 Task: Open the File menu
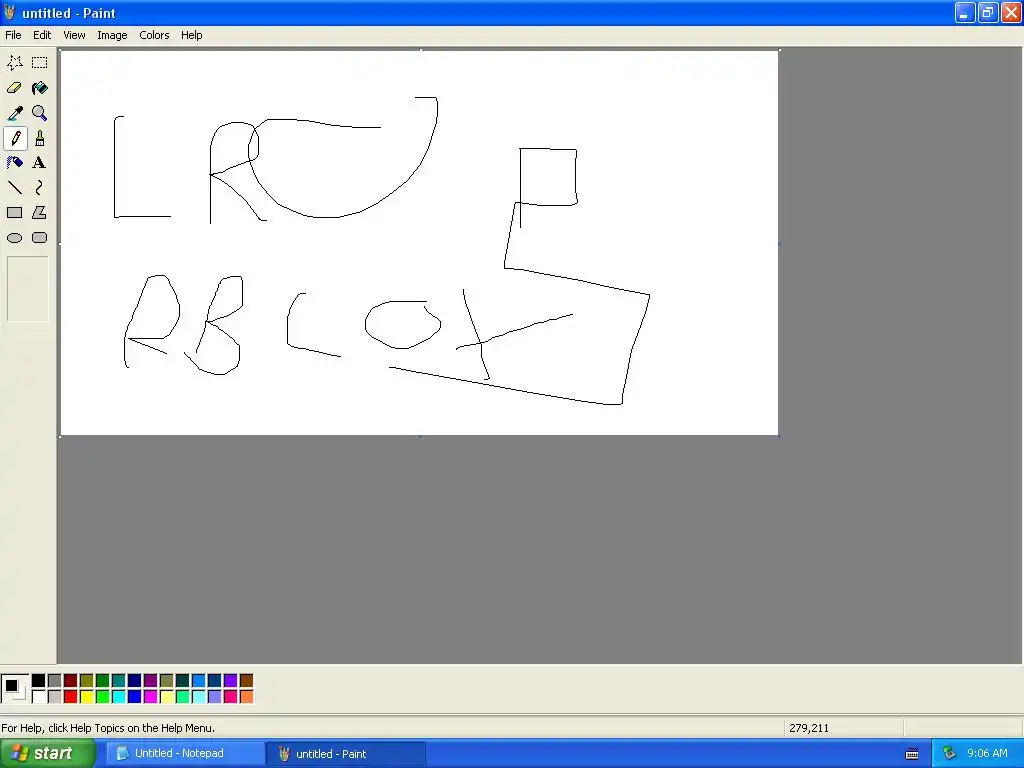tap(13, 35)
